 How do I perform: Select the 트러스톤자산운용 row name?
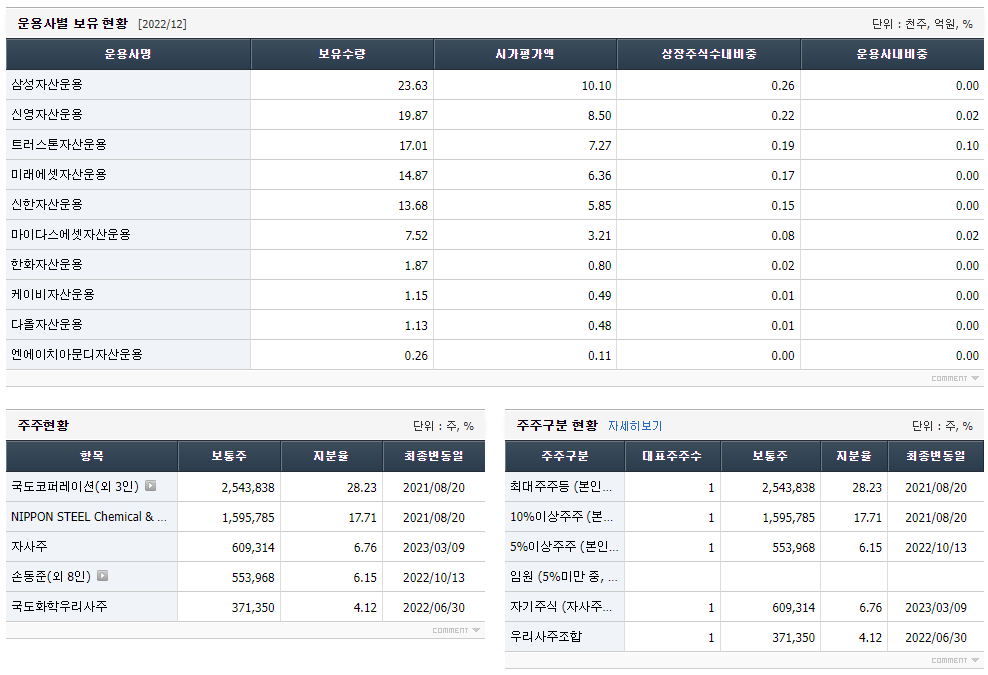pyautogui.click(x=59, y=144)
